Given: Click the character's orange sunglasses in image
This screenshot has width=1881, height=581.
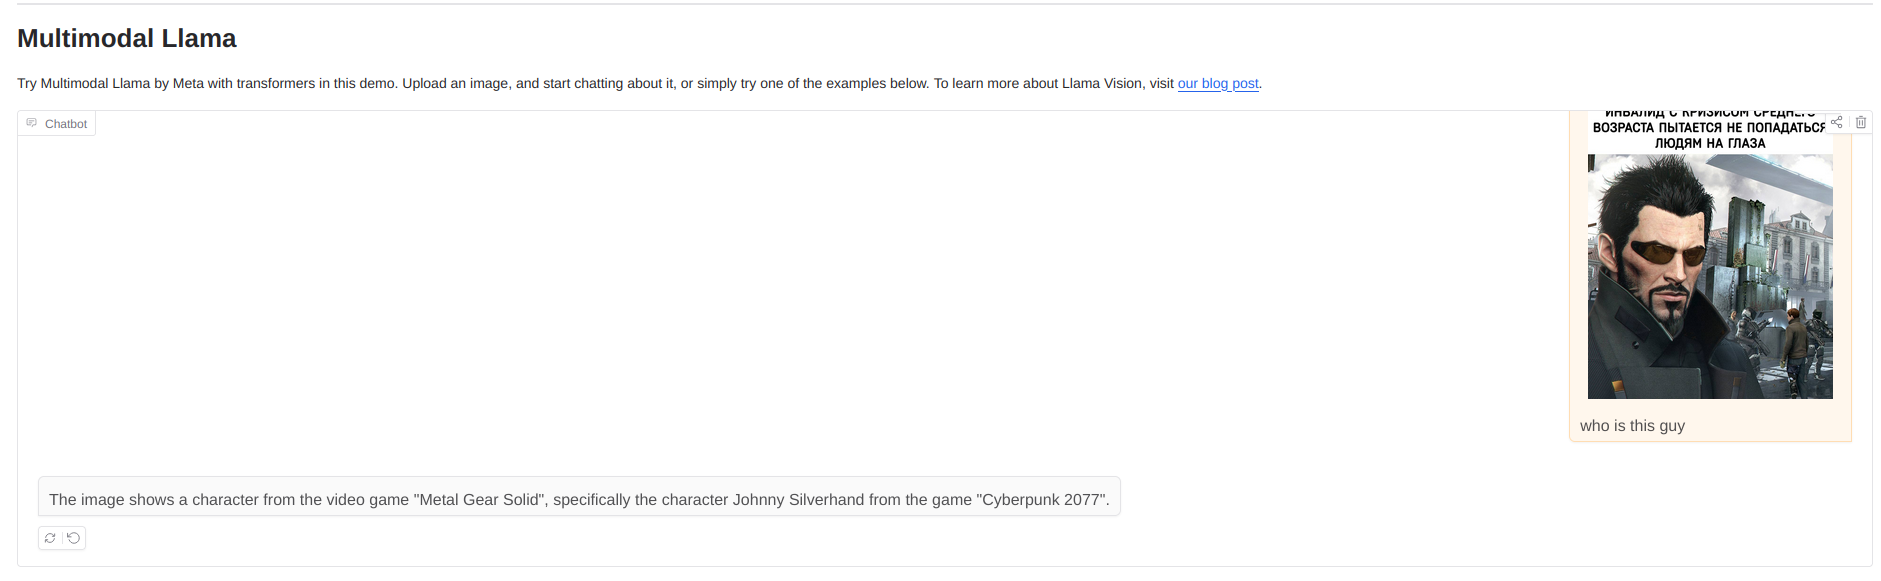Looking at the screenshot, I should (x=1667, y=250).
